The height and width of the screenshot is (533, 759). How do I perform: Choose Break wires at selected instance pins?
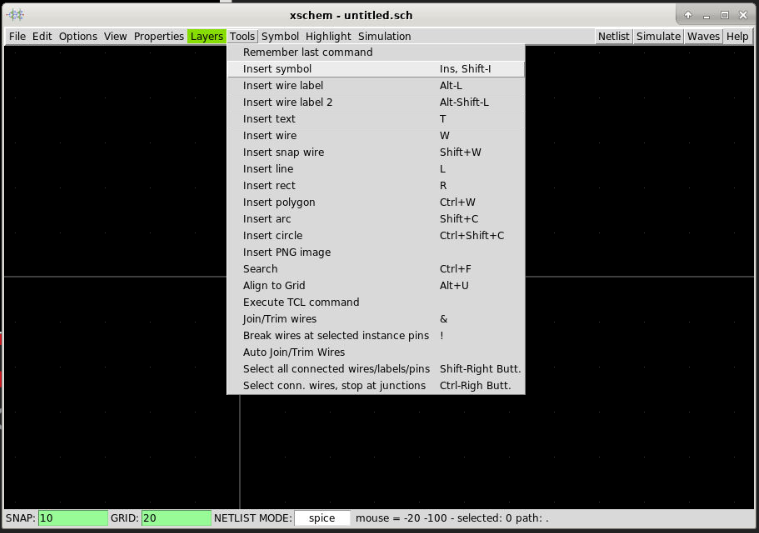(x=376, y=335)
